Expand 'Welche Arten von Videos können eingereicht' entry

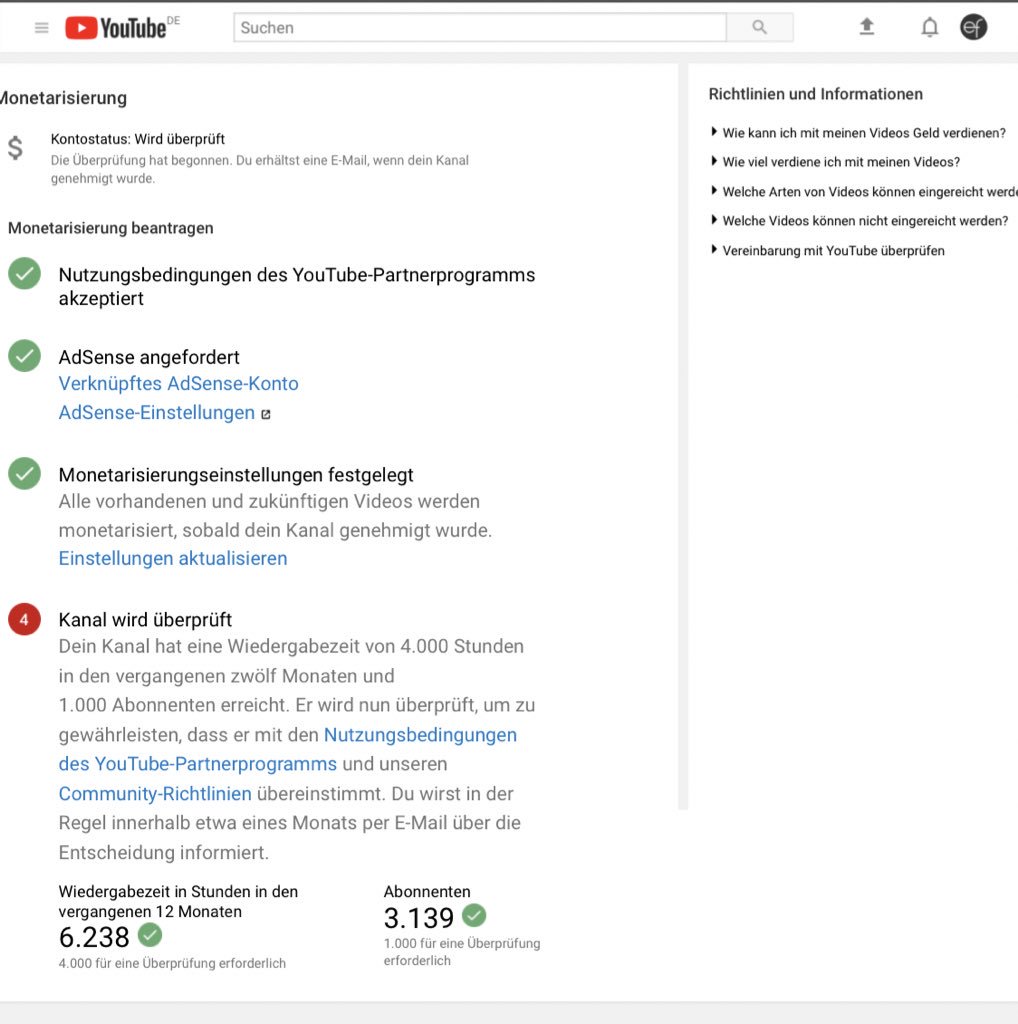click(x=864, y=191)
